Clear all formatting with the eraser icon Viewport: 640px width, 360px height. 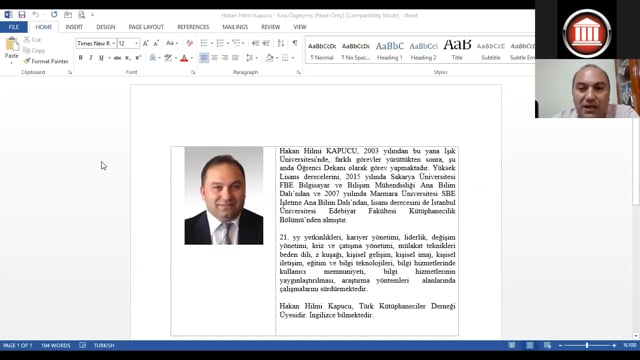tap(189, 43)
